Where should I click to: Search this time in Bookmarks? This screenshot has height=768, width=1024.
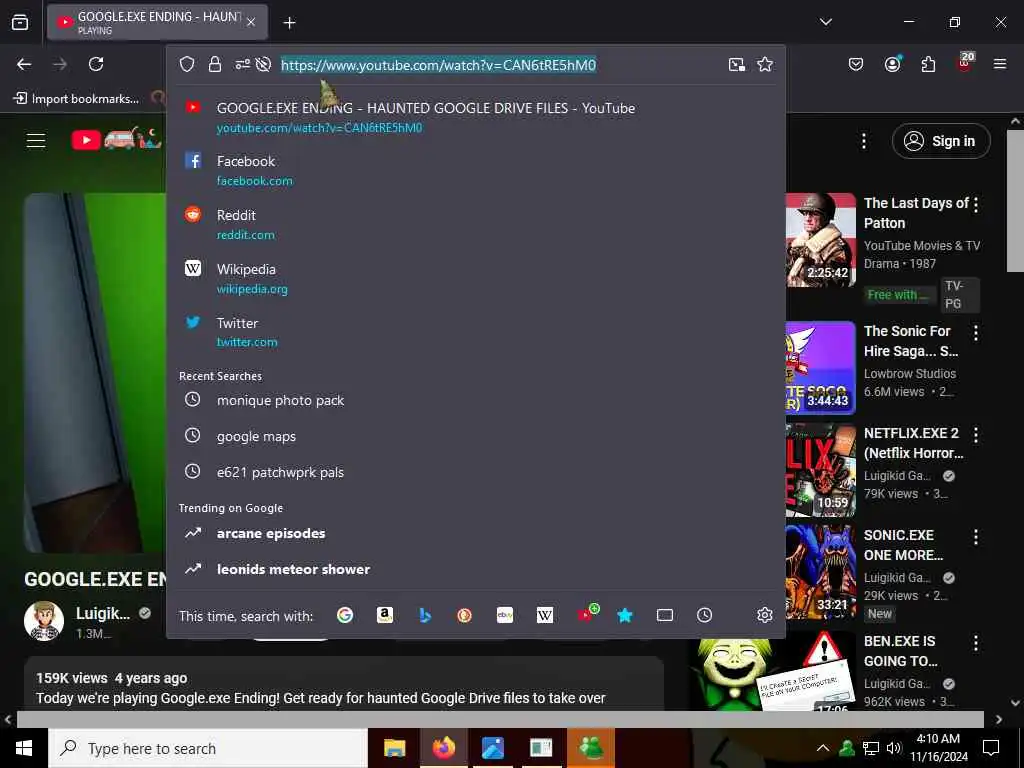[625, 615]
